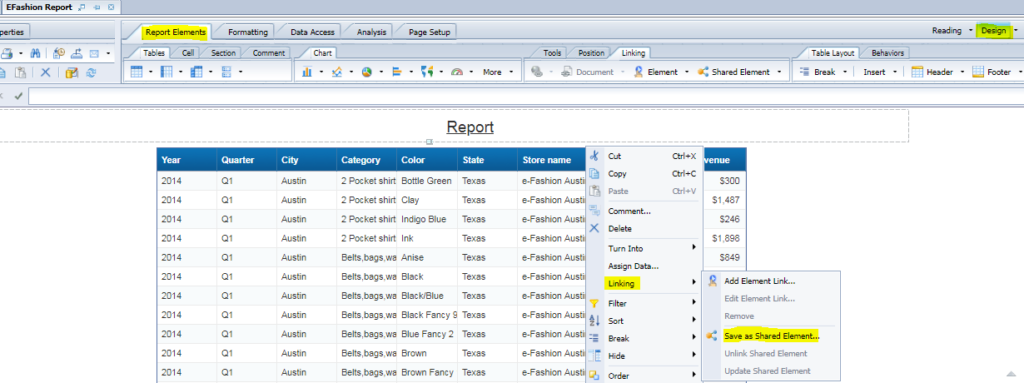The height and width of the screenshot is (383, 1024).
Task: Switch to the Report Elements tab
Action: click(175, 31)
